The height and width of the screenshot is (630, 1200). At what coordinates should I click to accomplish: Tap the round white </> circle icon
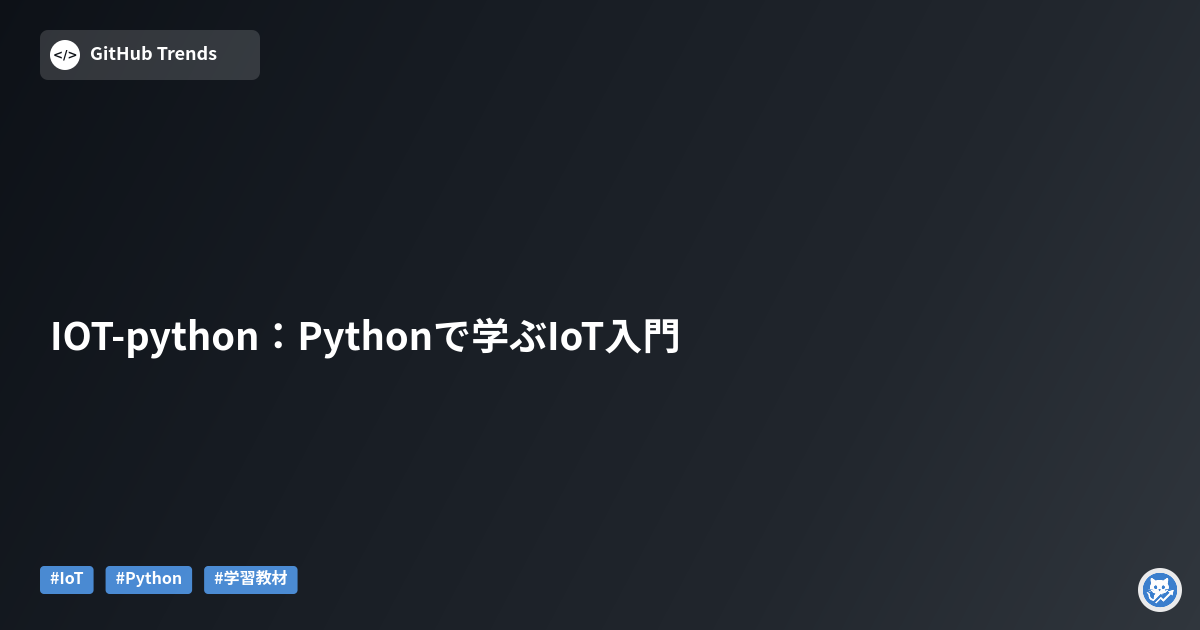65,55
